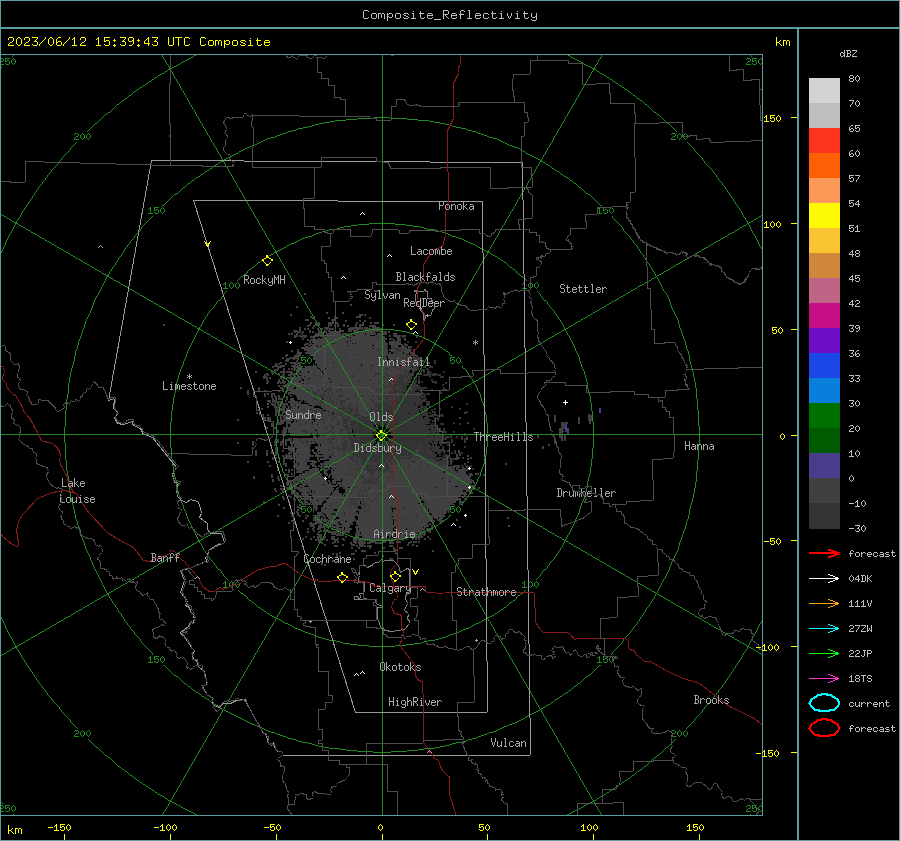Image resolution: width=900 pixels, height=841 pixels.
Task: Click the green 22JP arrow legend icon
Action: point(824,653)
